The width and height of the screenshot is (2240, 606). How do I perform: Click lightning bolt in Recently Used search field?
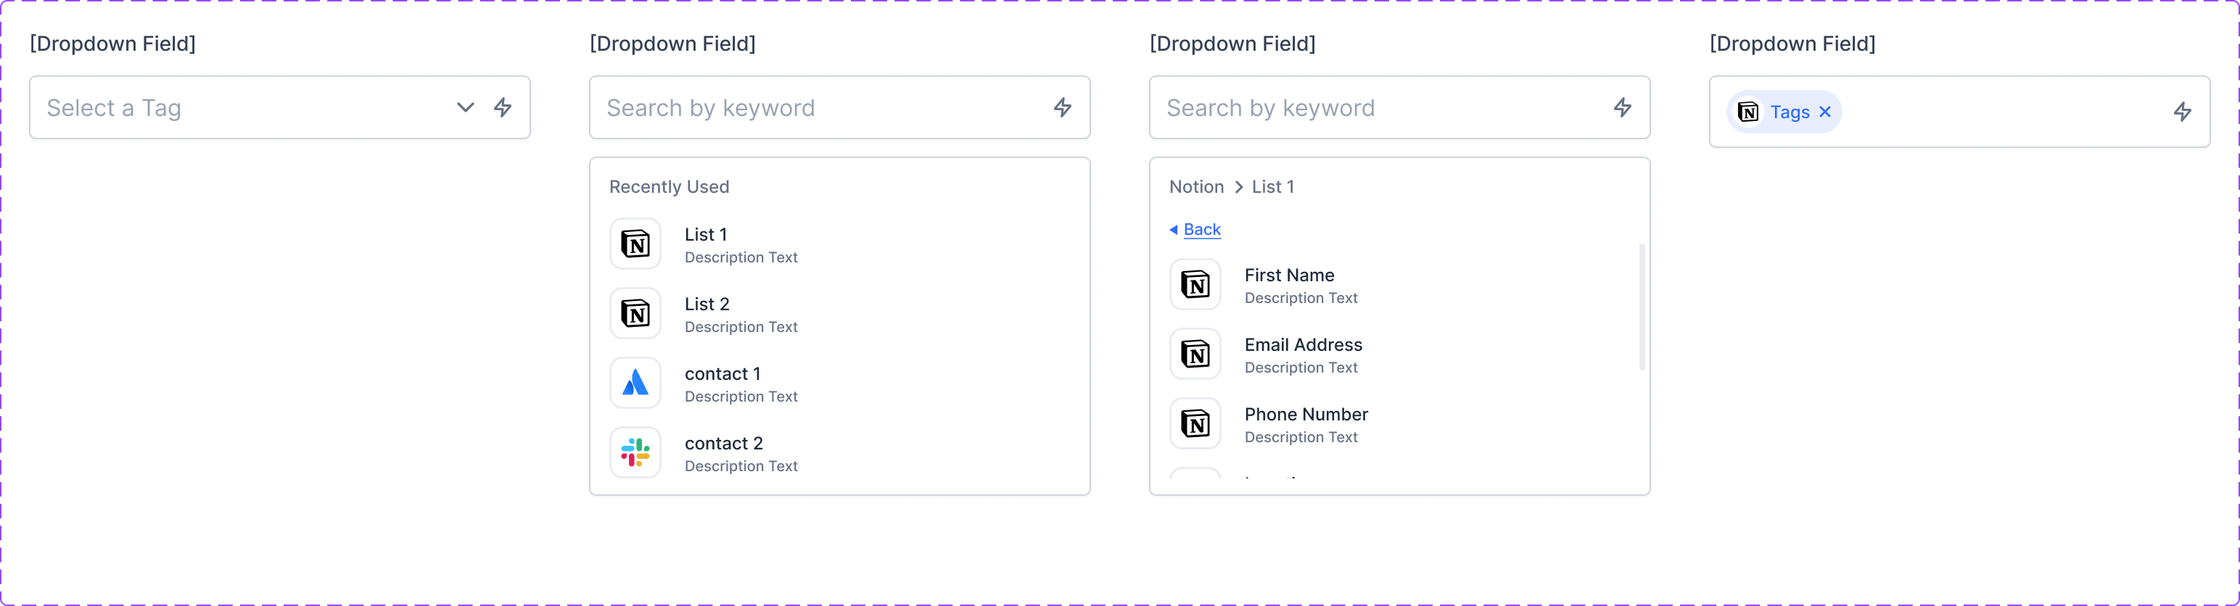(x=1063, y=107)
